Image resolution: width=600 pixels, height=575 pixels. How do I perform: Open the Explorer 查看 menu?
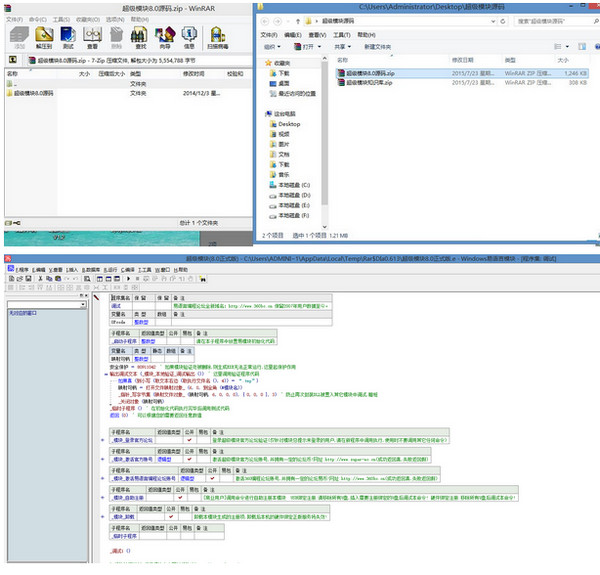click(317, 33)
